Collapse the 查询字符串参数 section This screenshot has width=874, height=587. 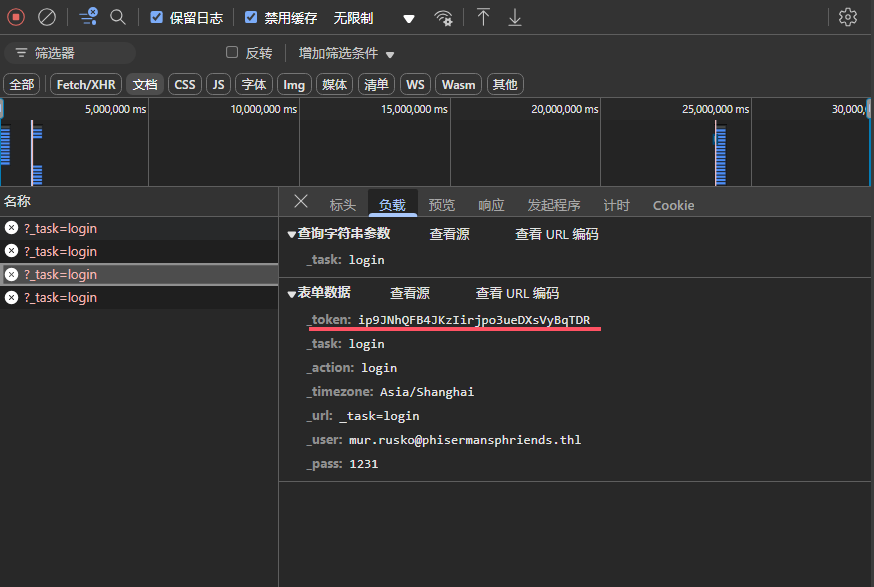click(292, 234)
